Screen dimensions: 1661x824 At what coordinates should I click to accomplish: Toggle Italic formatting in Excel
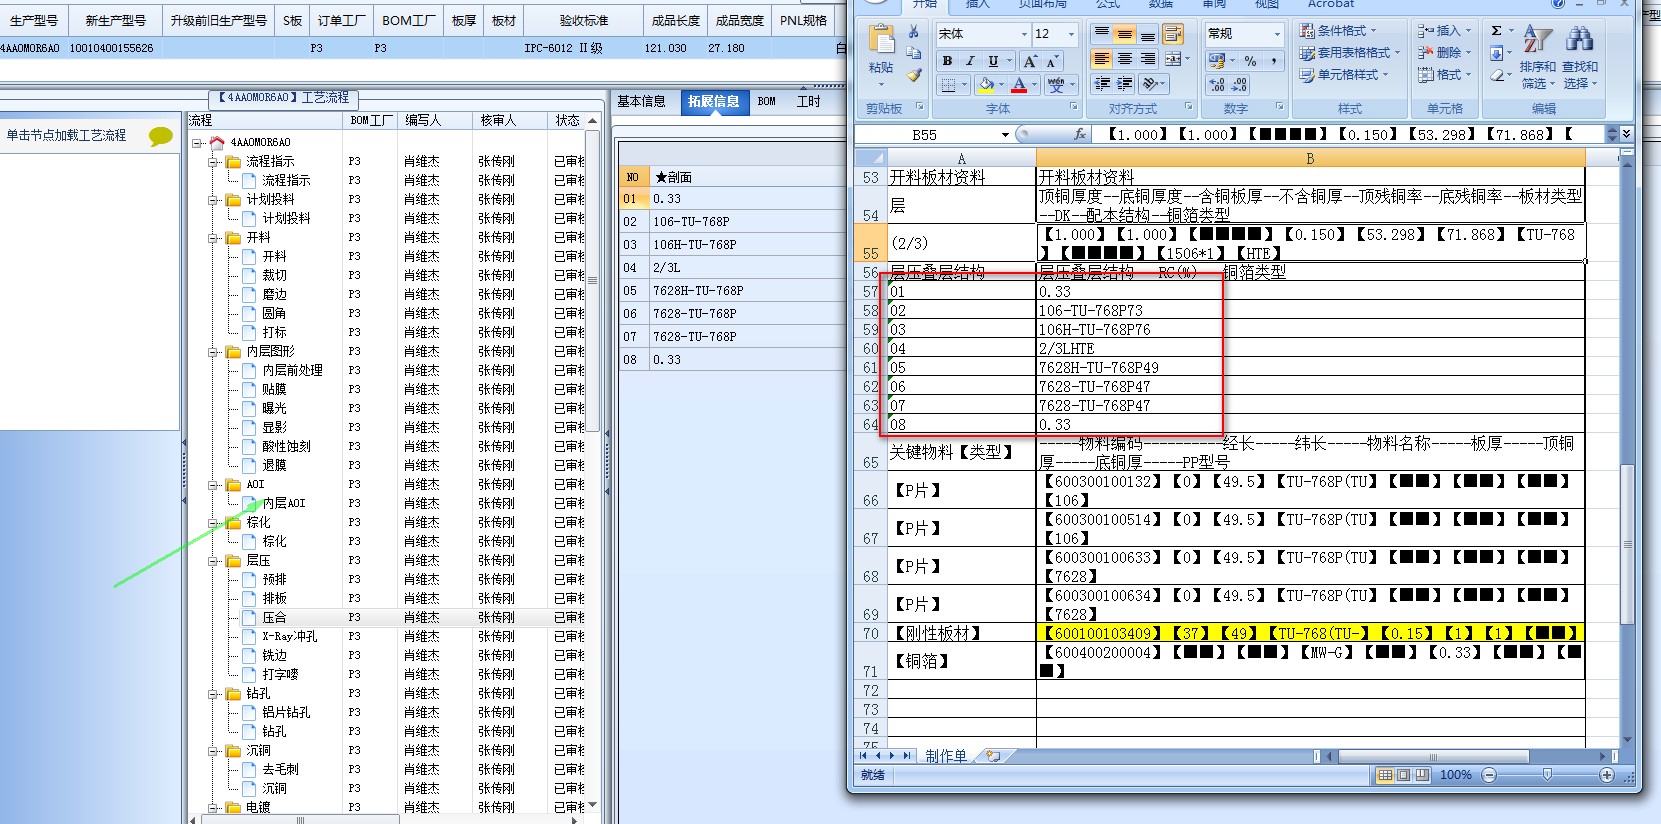pos(970,61)
